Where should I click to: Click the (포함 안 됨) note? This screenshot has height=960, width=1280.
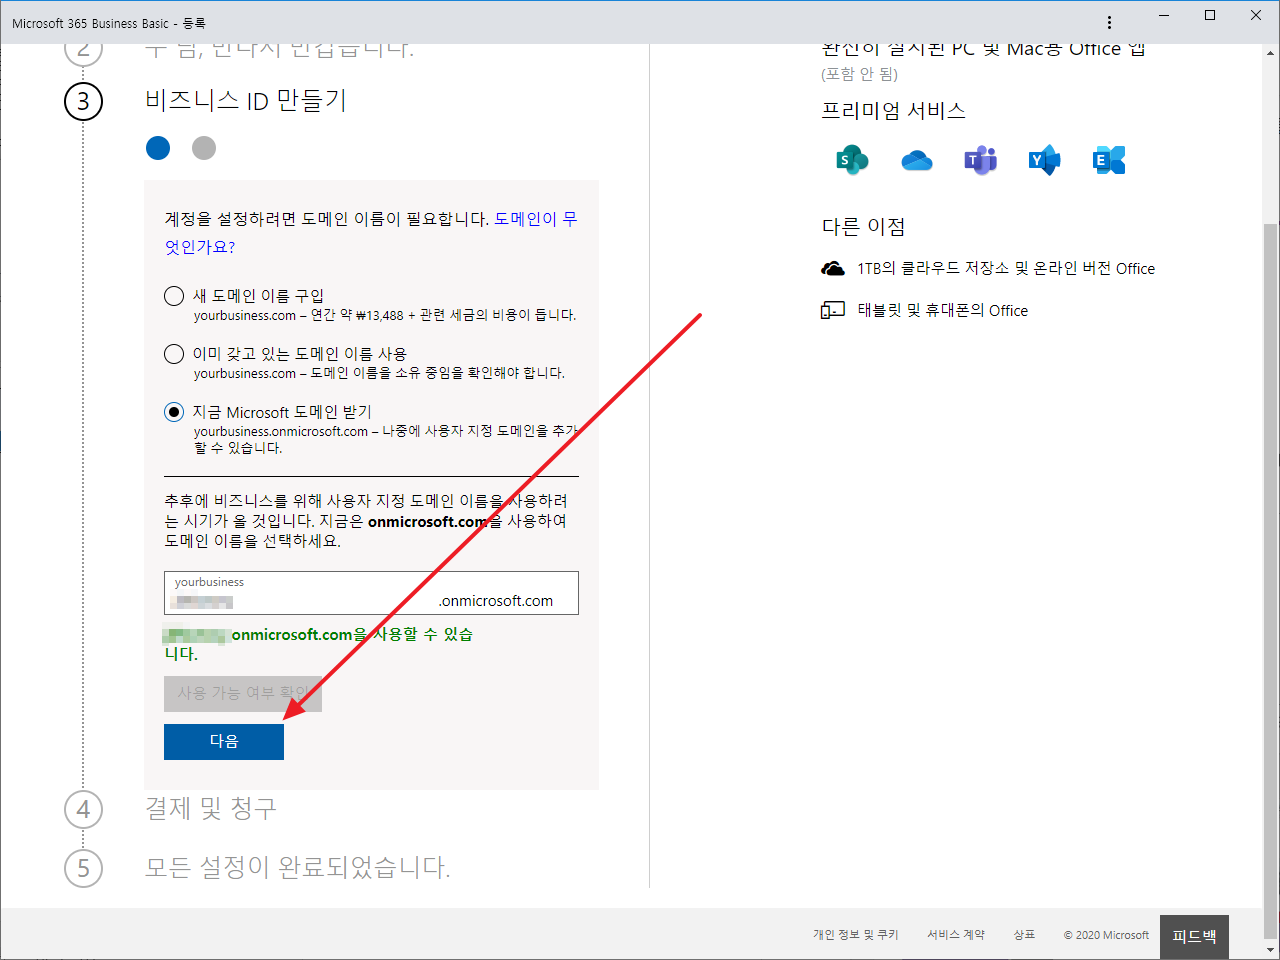(860, 74)
